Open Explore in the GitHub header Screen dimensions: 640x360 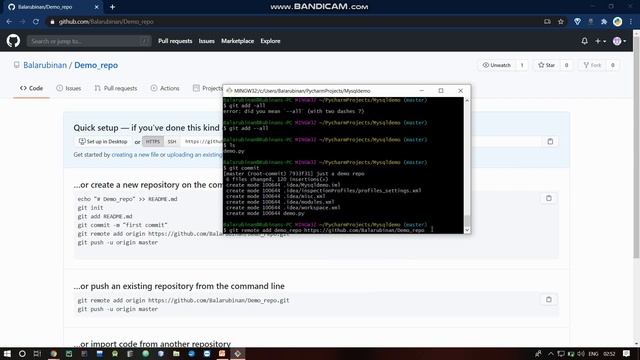270,41
